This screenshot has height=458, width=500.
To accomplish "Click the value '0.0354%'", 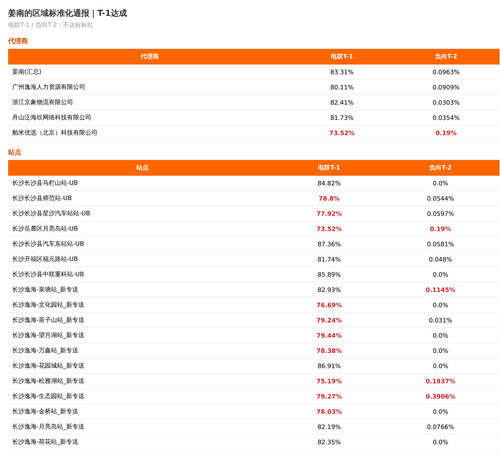I will click(x=446, y=118).
